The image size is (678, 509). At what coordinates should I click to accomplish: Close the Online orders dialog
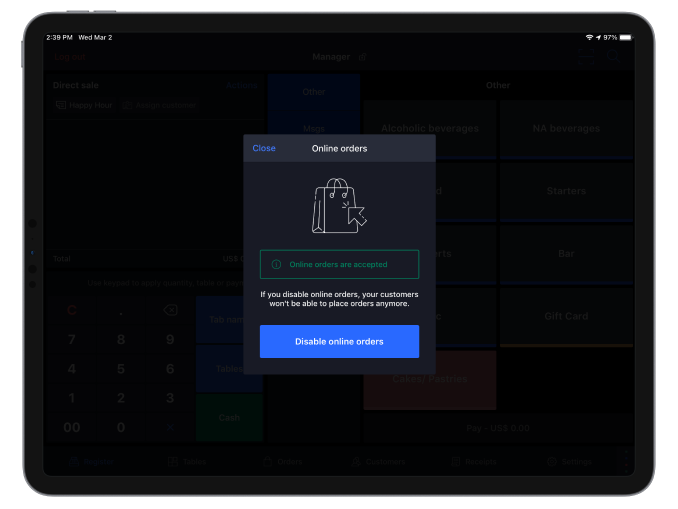[264, 148]
